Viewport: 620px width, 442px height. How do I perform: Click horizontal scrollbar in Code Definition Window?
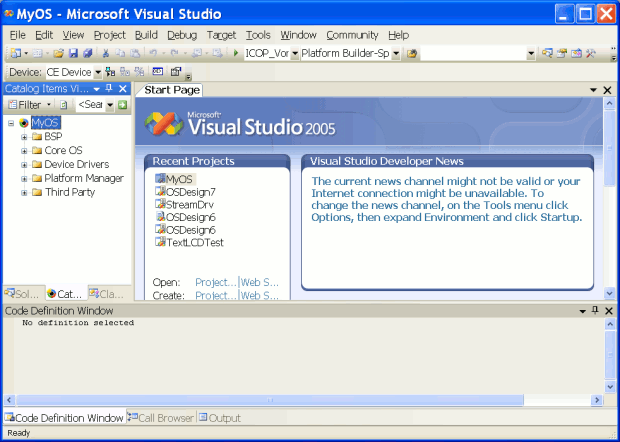point(270,400)
